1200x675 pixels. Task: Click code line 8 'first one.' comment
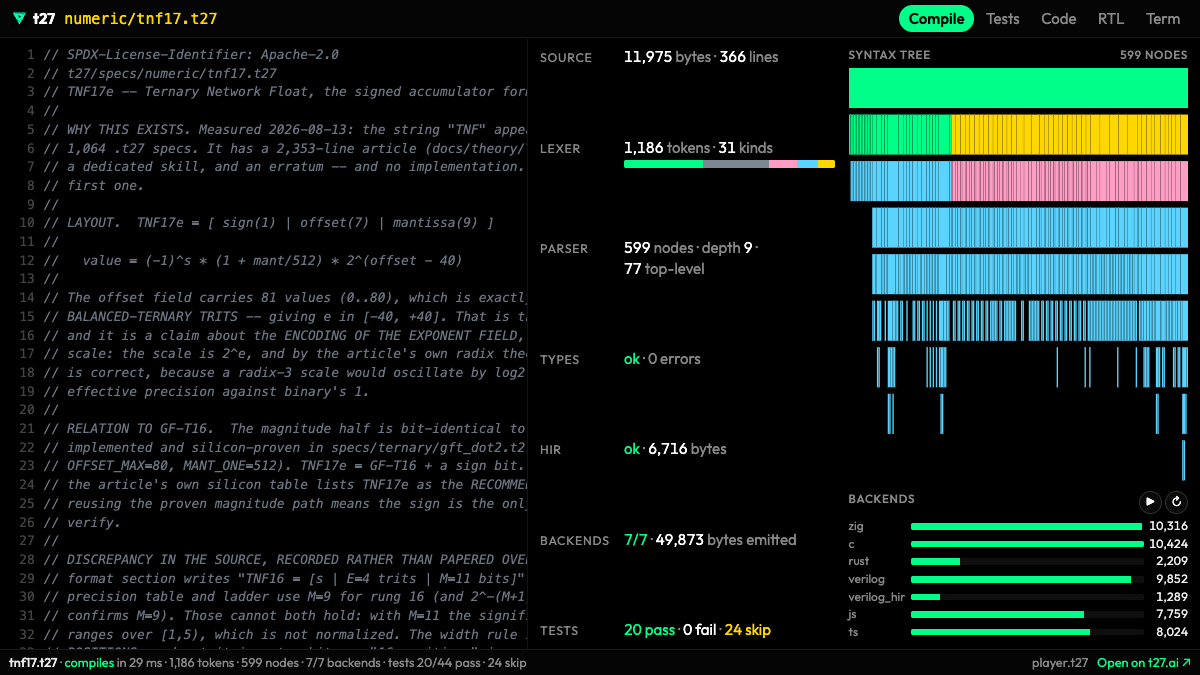click(94, 185)
